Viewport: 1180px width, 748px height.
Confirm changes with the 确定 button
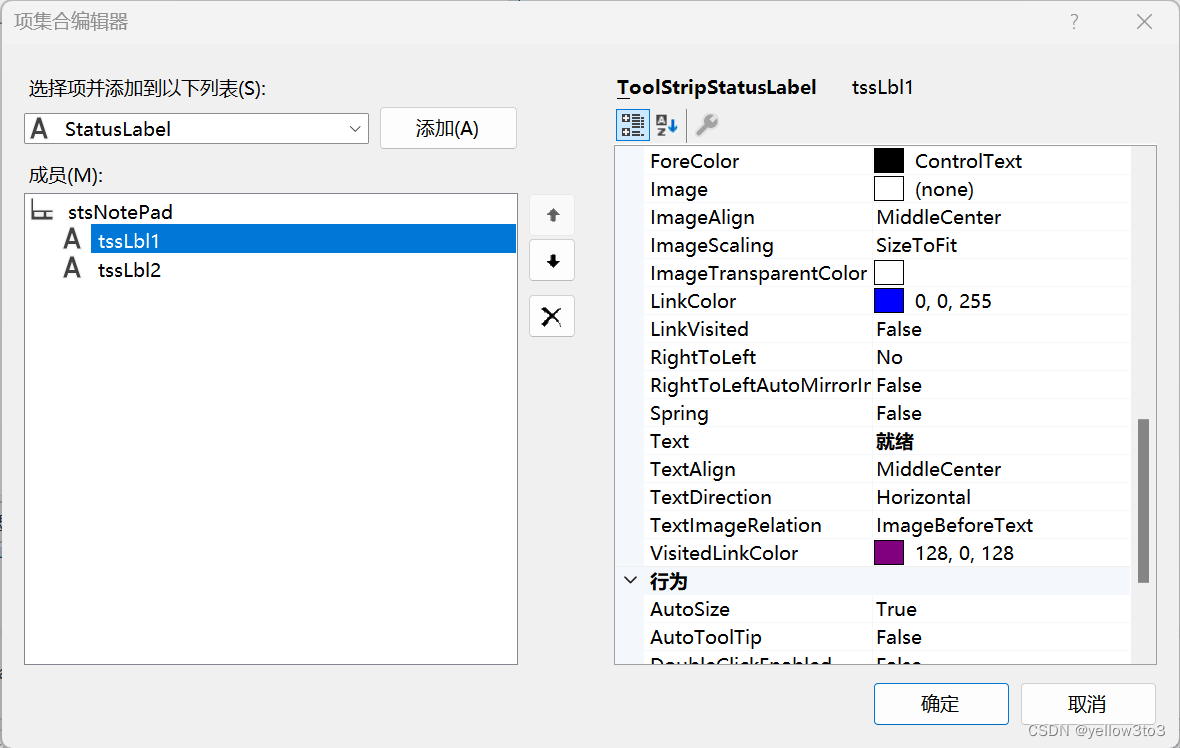click(940, 704)
